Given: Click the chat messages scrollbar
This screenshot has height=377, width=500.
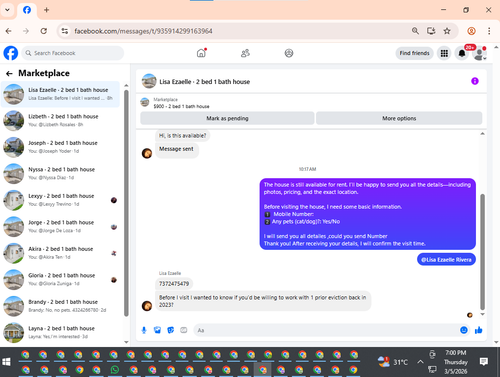Looking at the screenshot, I should pyautogui.click(x=482, y=252).
